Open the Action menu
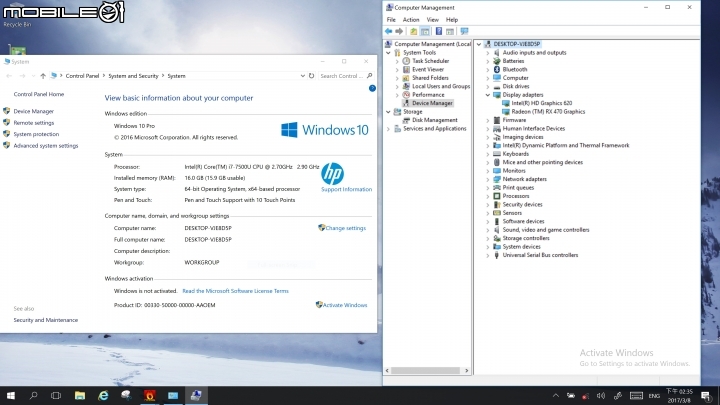 [411, 20]
